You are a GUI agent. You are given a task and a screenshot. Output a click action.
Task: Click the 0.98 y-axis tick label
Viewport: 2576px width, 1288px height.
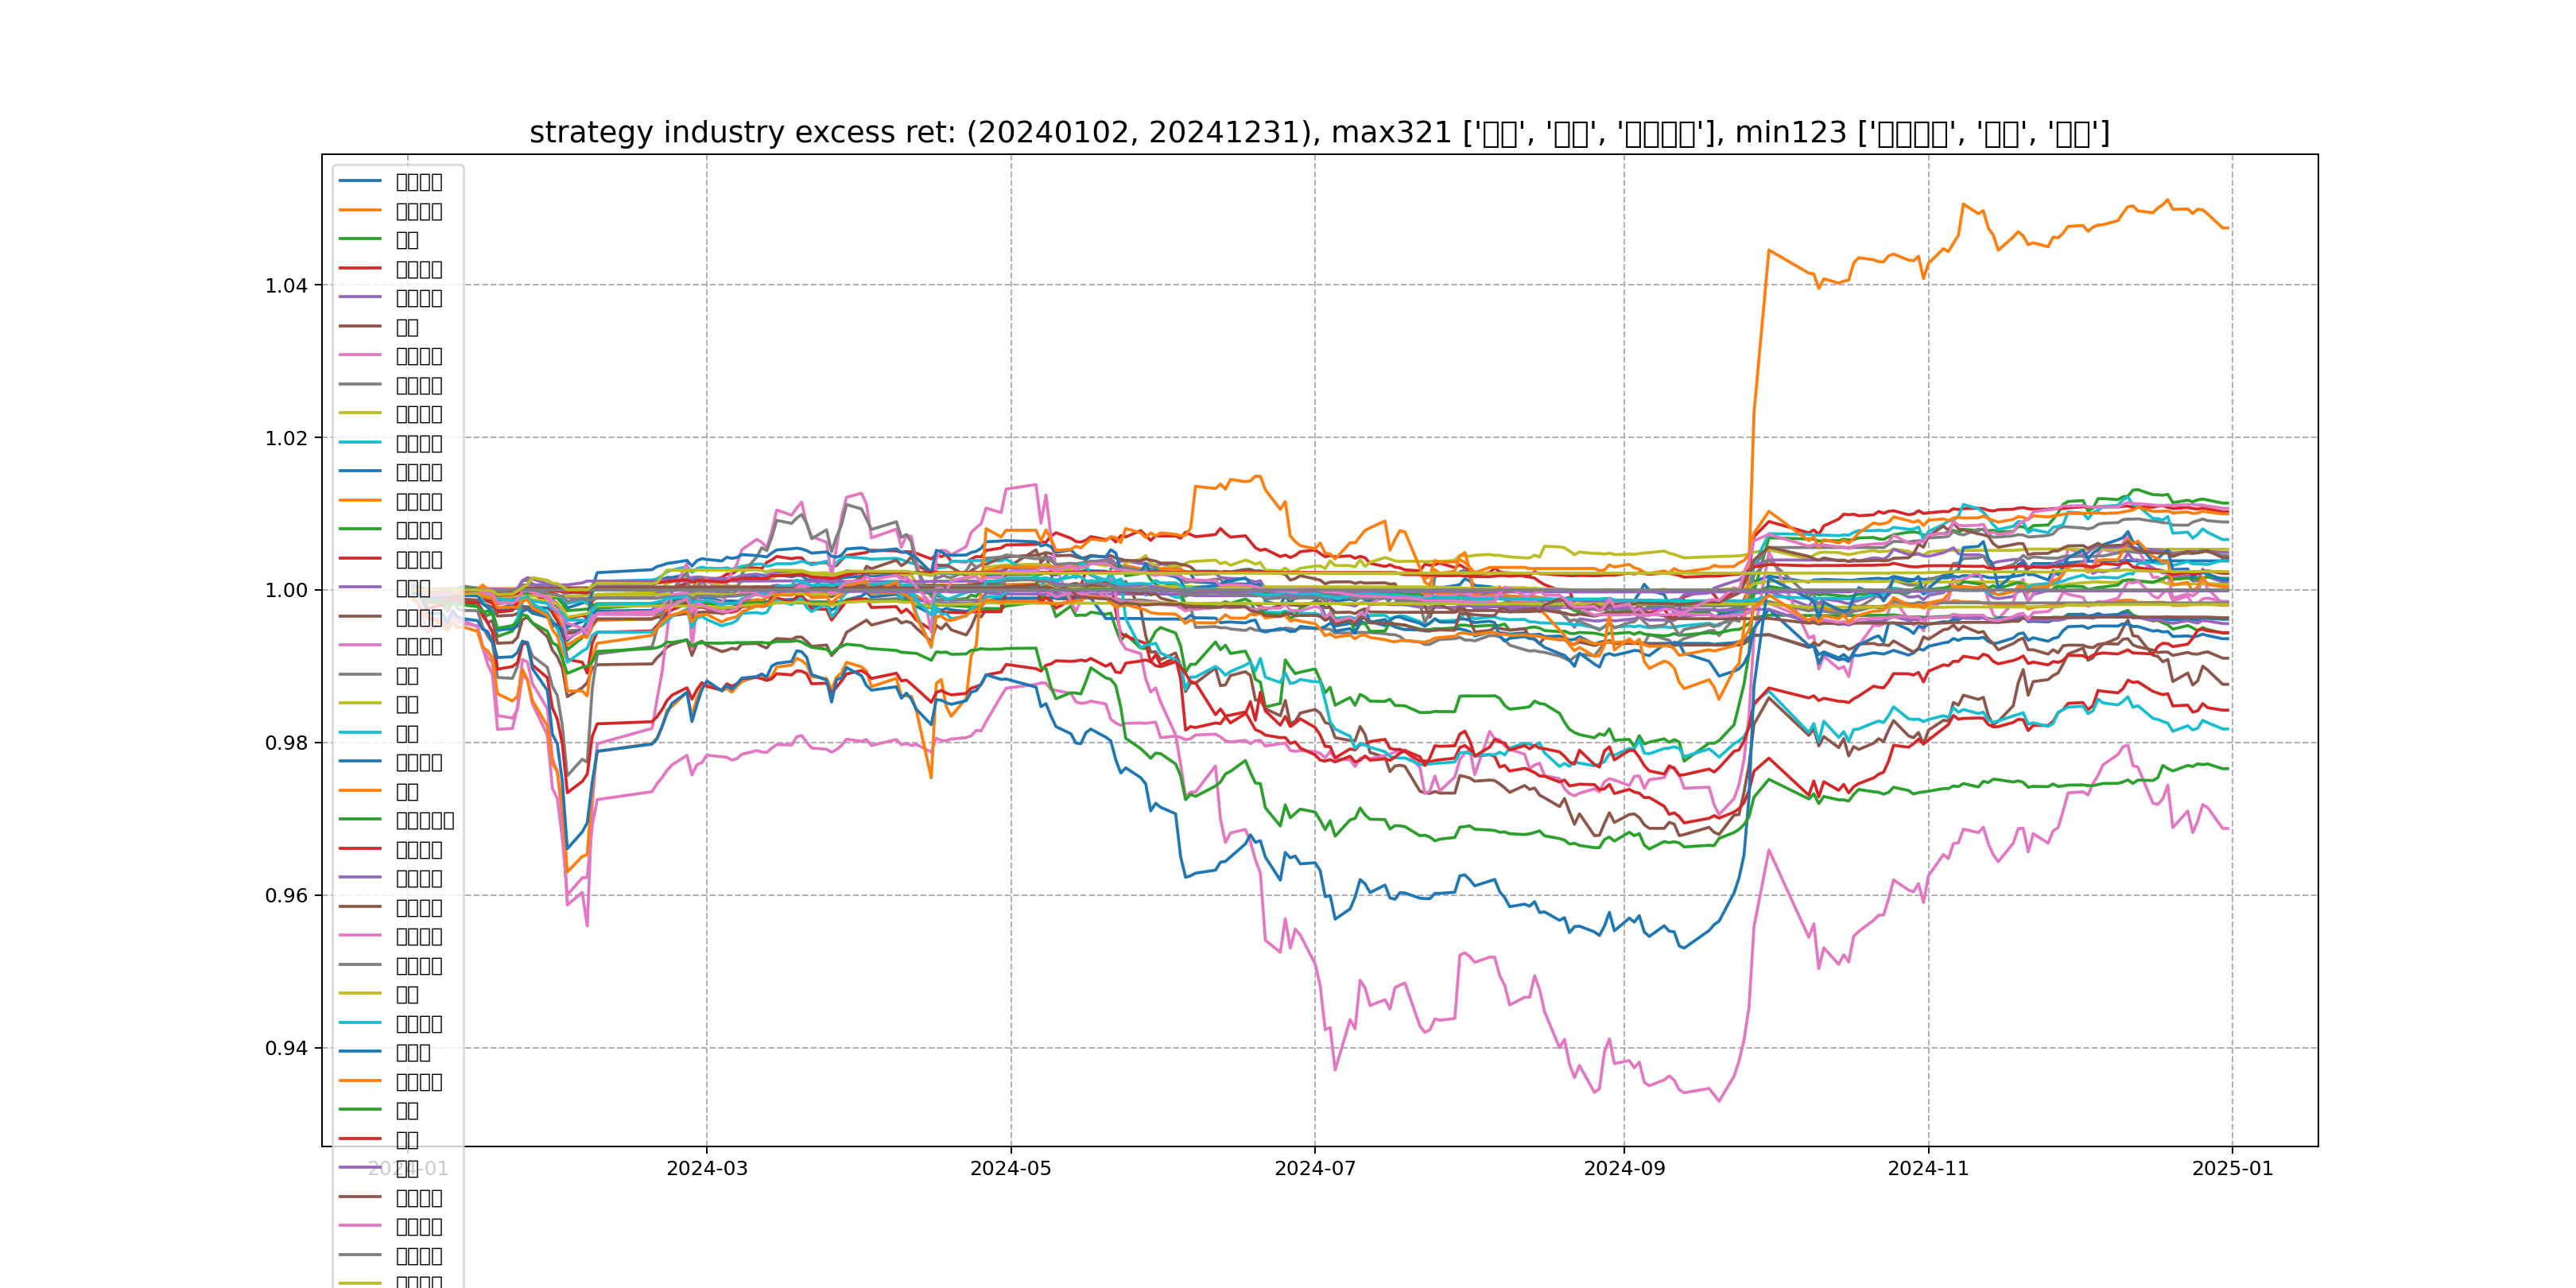coord(286,743)
